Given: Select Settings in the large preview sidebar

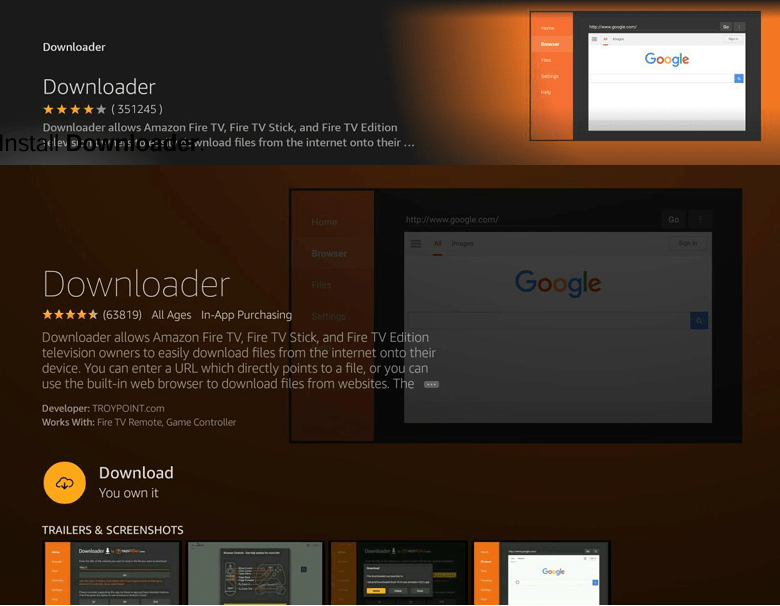Looking at the screenshot, I should [328, 316].
